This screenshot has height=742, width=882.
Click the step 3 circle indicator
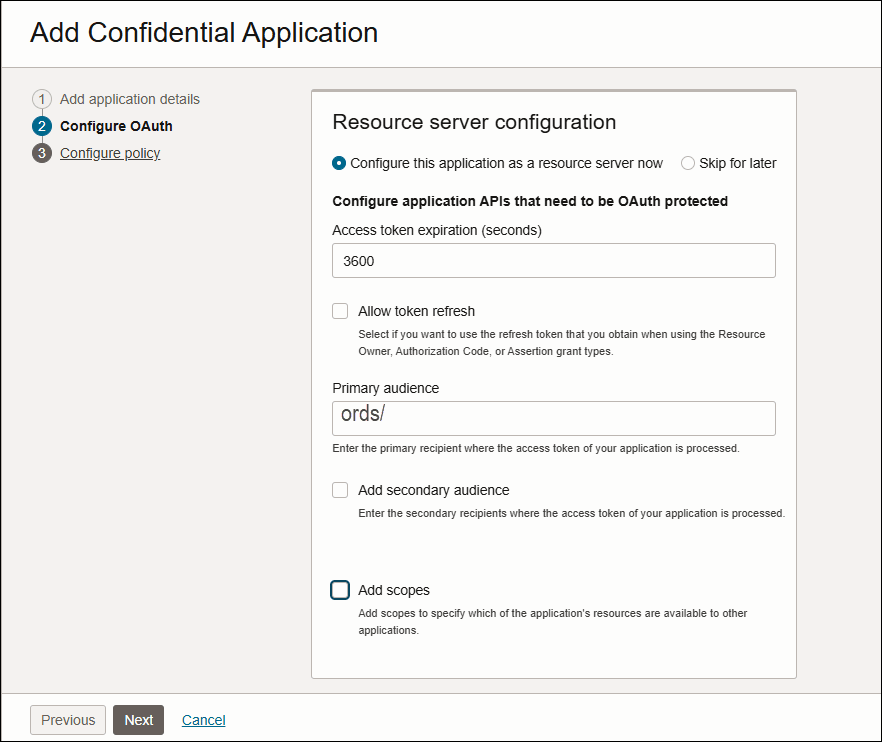(x=42, y=153)
